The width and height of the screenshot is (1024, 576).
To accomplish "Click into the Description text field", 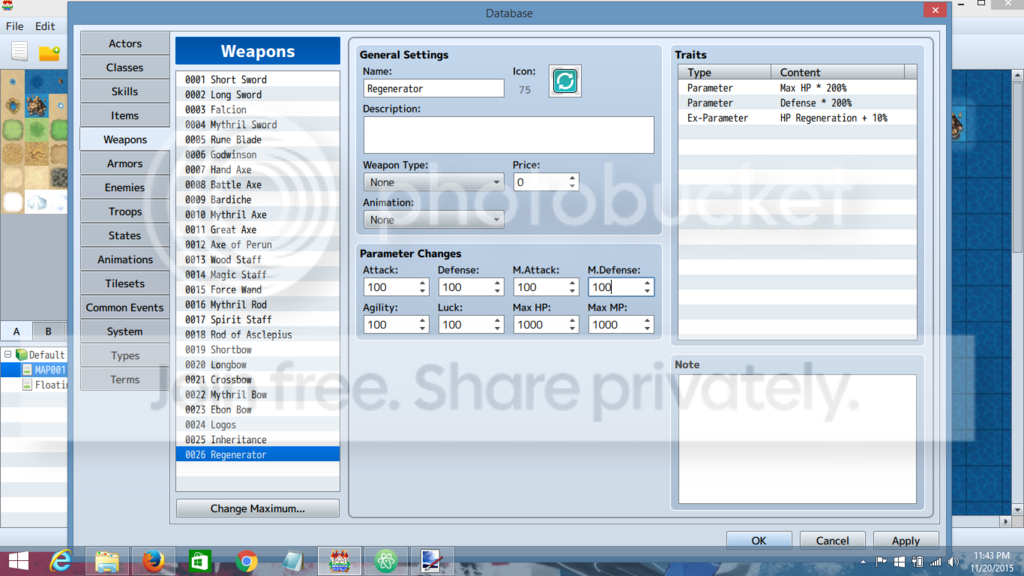I will point(508,135).
